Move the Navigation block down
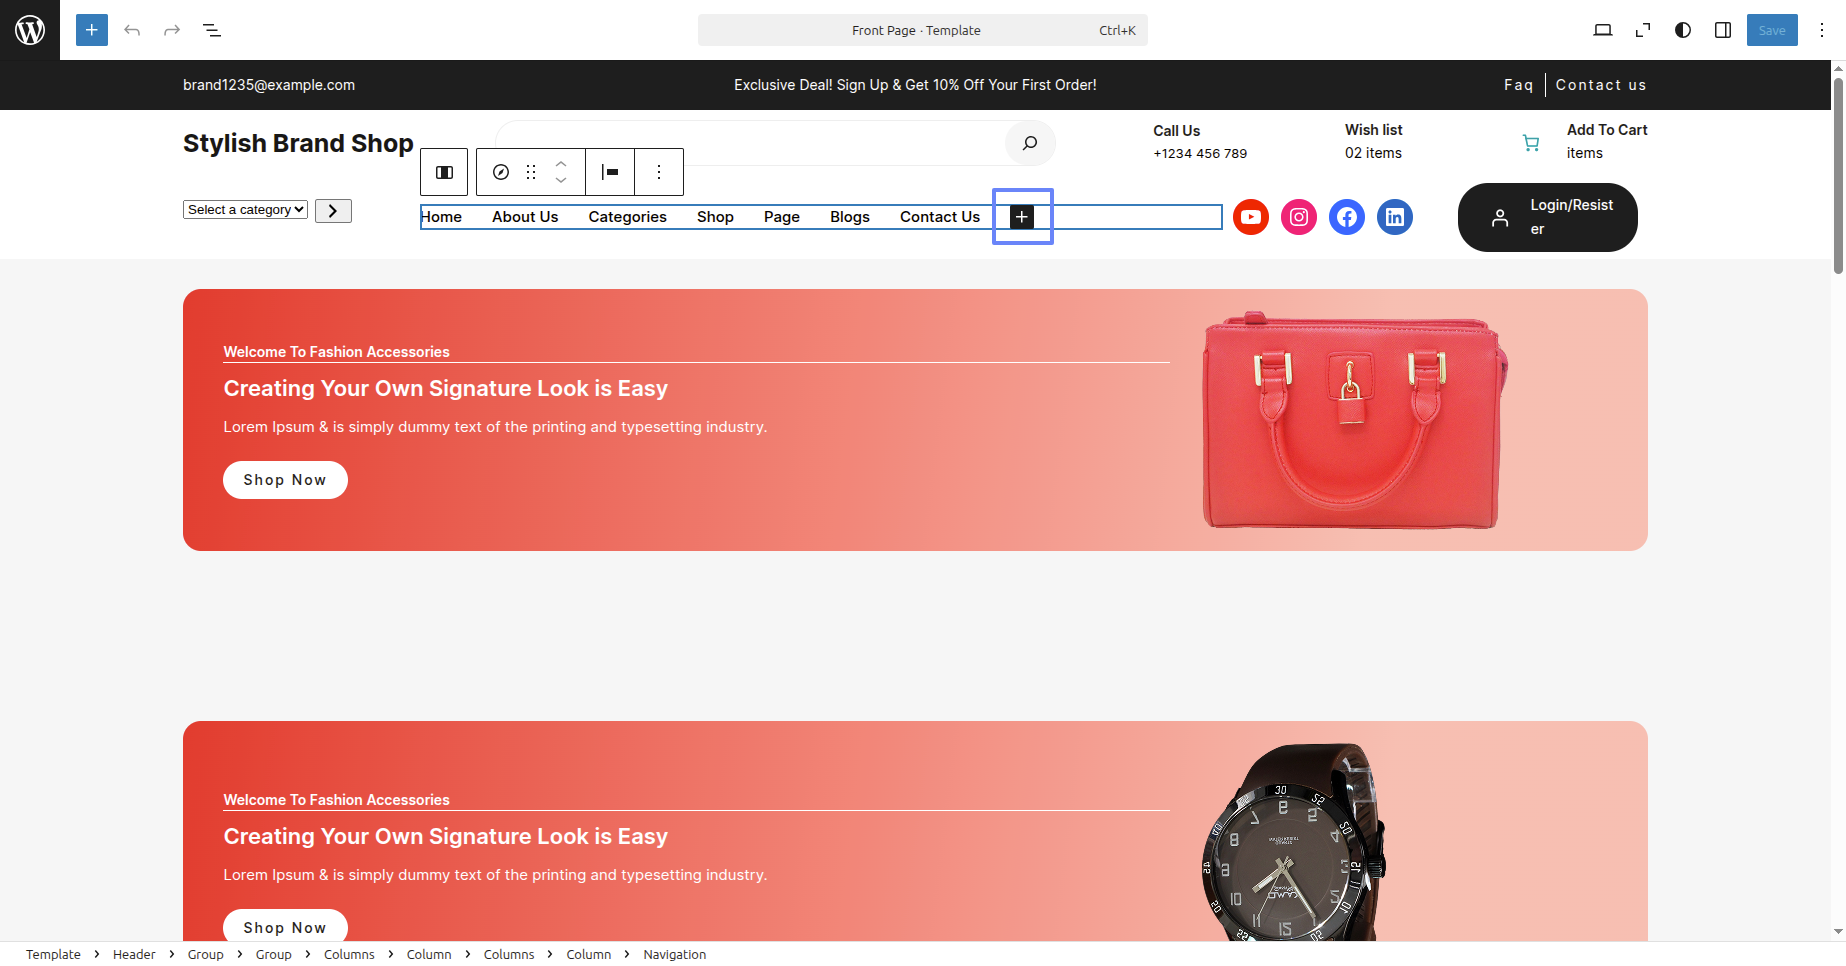 [561, 181]
